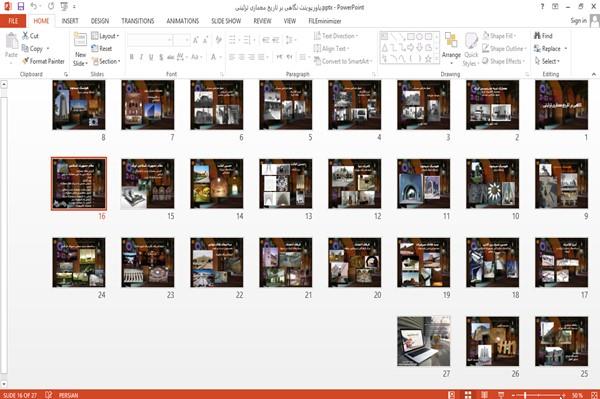
Task: Click Convert to SmartArt
Action: (x=342, y=61)
